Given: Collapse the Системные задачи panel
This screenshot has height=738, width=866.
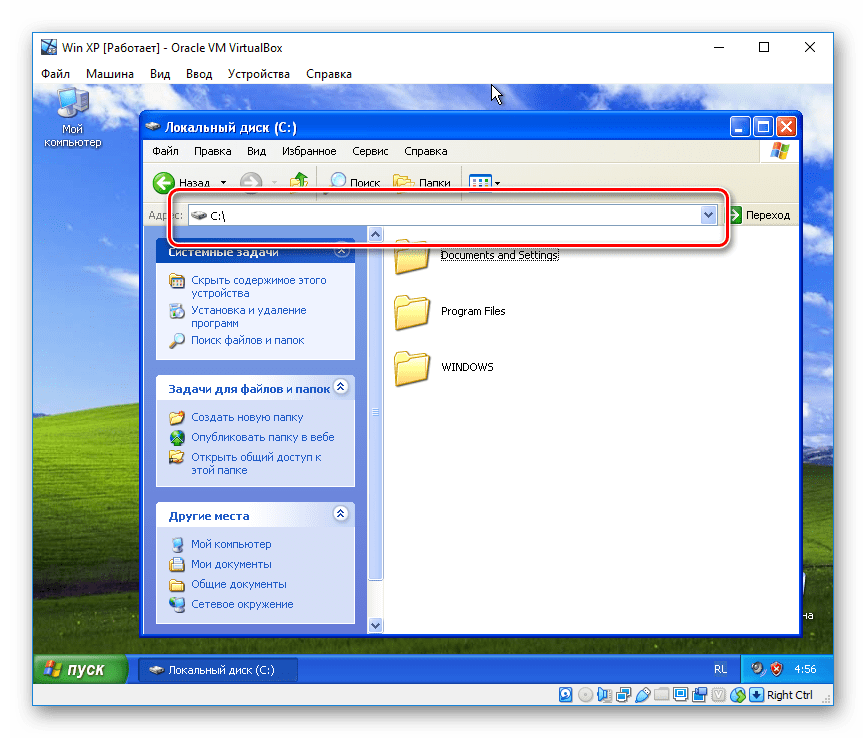Looking at the screenshot, I should [x=342, y=251].
